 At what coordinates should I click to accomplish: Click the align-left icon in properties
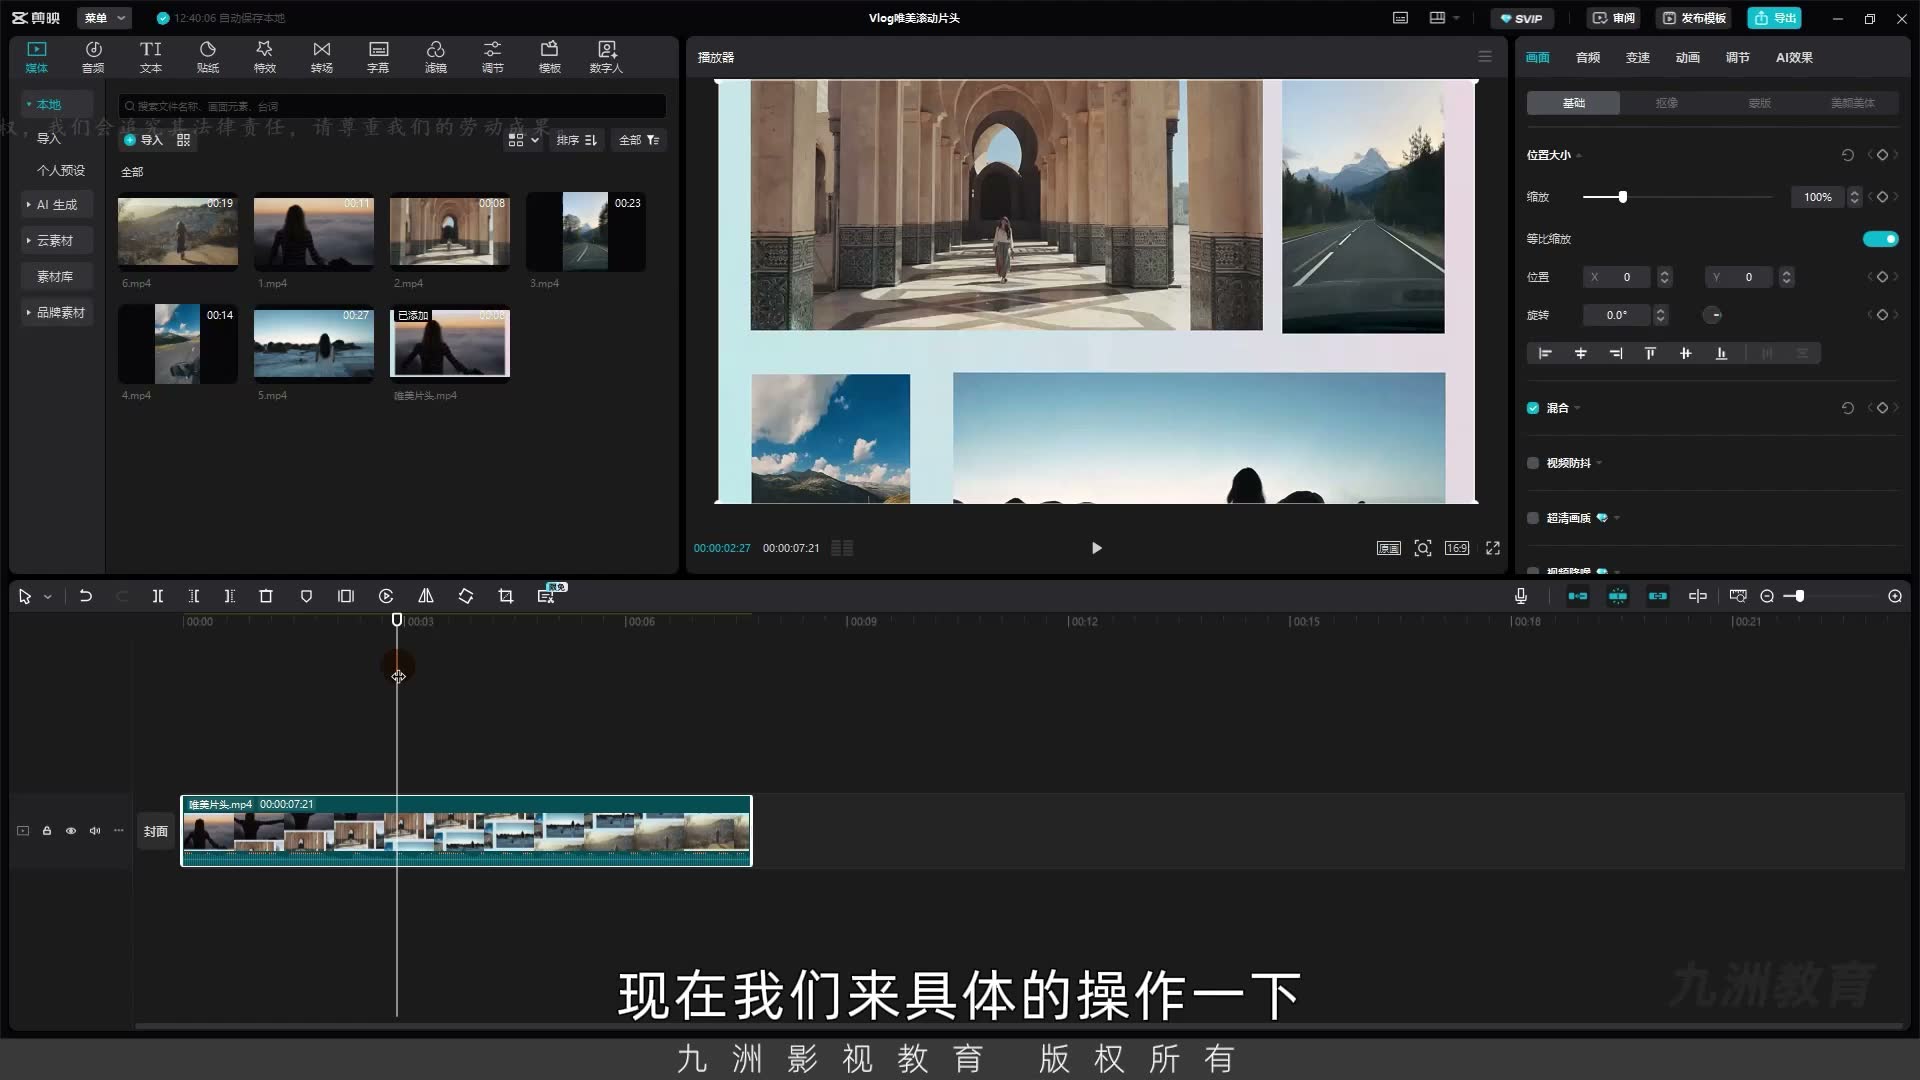(x=1545, y=353)
